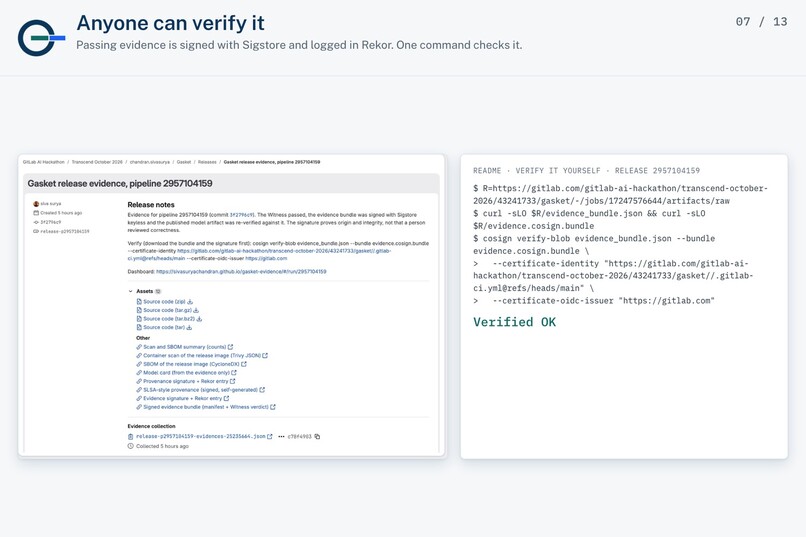806x537 pixels.
Task: Click the siva surya author name
Action: [x=51, y=204]
